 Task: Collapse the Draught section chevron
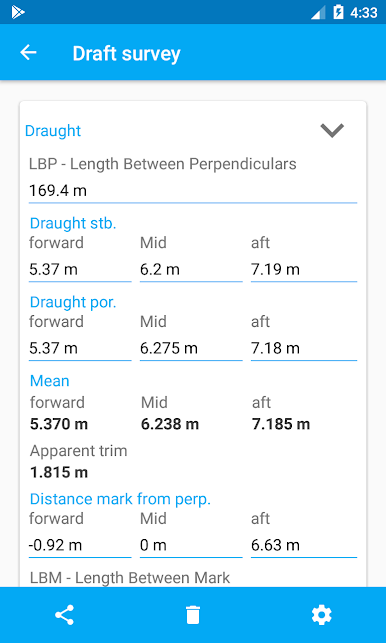[332, 130]
